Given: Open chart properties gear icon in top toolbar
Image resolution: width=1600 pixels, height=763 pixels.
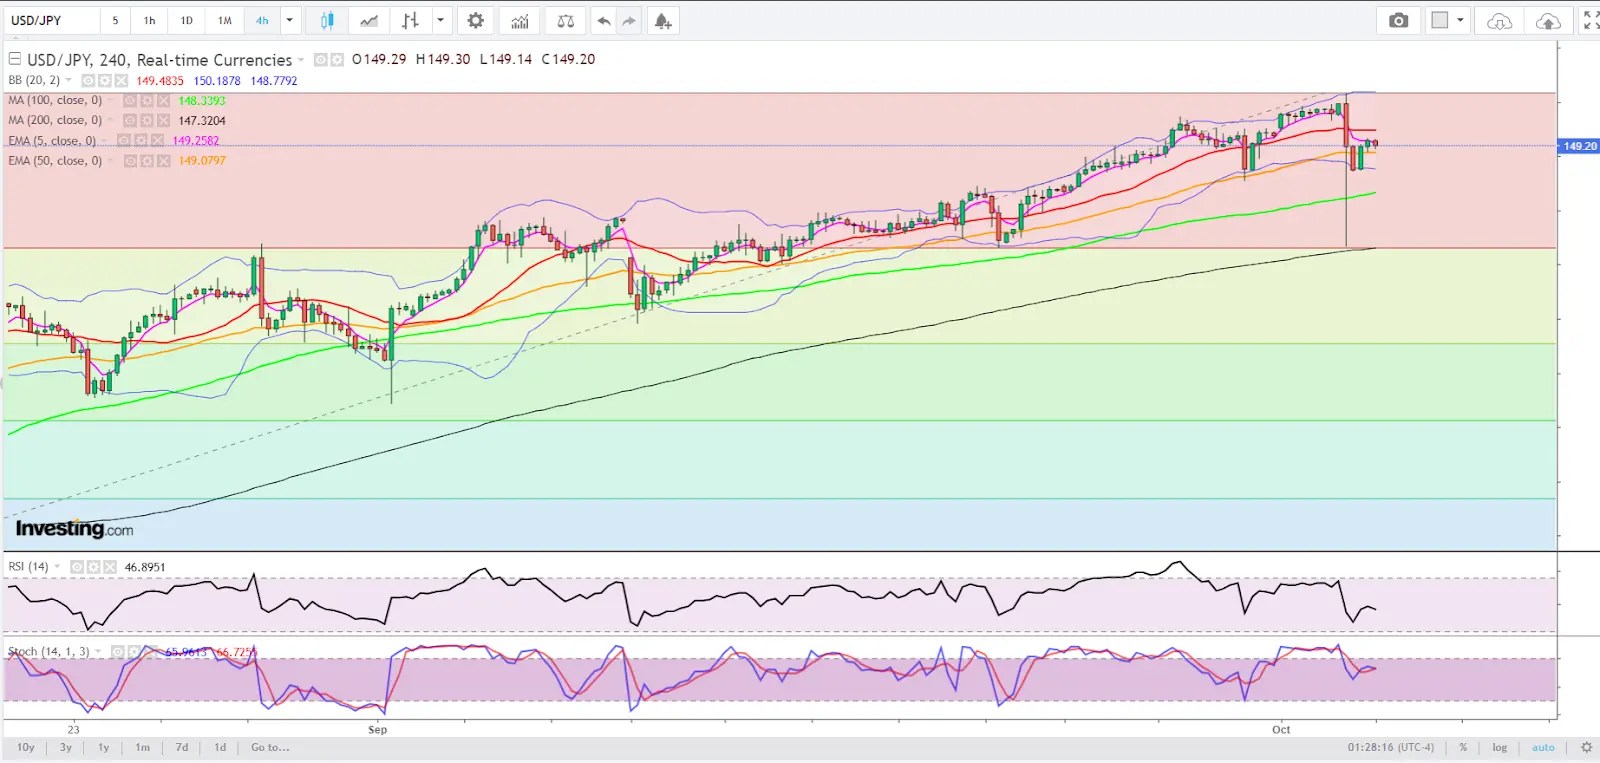Looking at the screenshot, I should pos(476,21).
